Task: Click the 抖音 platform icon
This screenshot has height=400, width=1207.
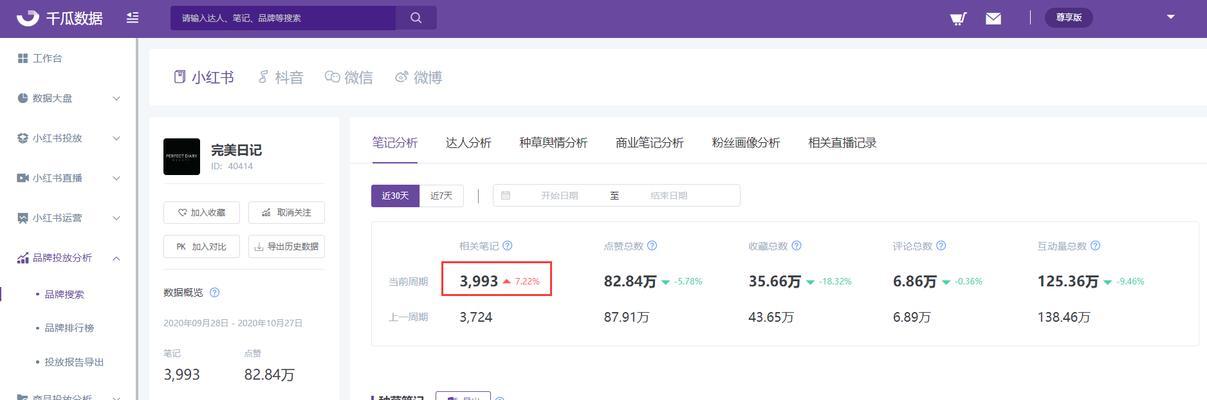Action: tap(264, 77)
